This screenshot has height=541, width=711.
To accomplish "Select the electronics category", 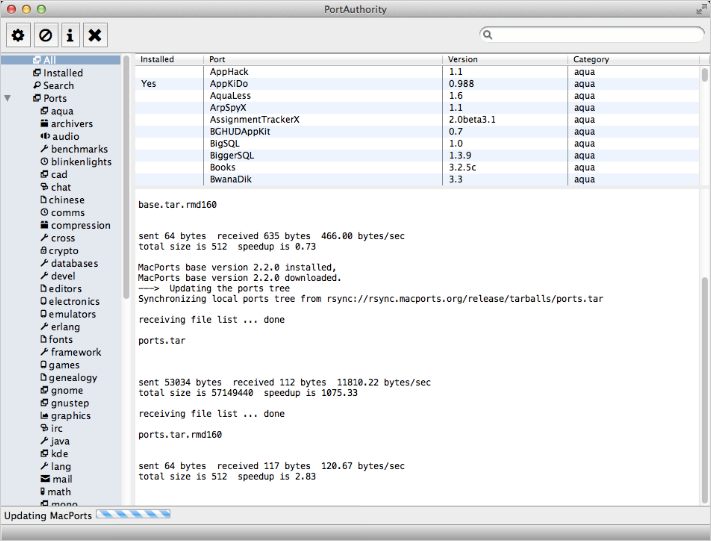I will point(70,301).
